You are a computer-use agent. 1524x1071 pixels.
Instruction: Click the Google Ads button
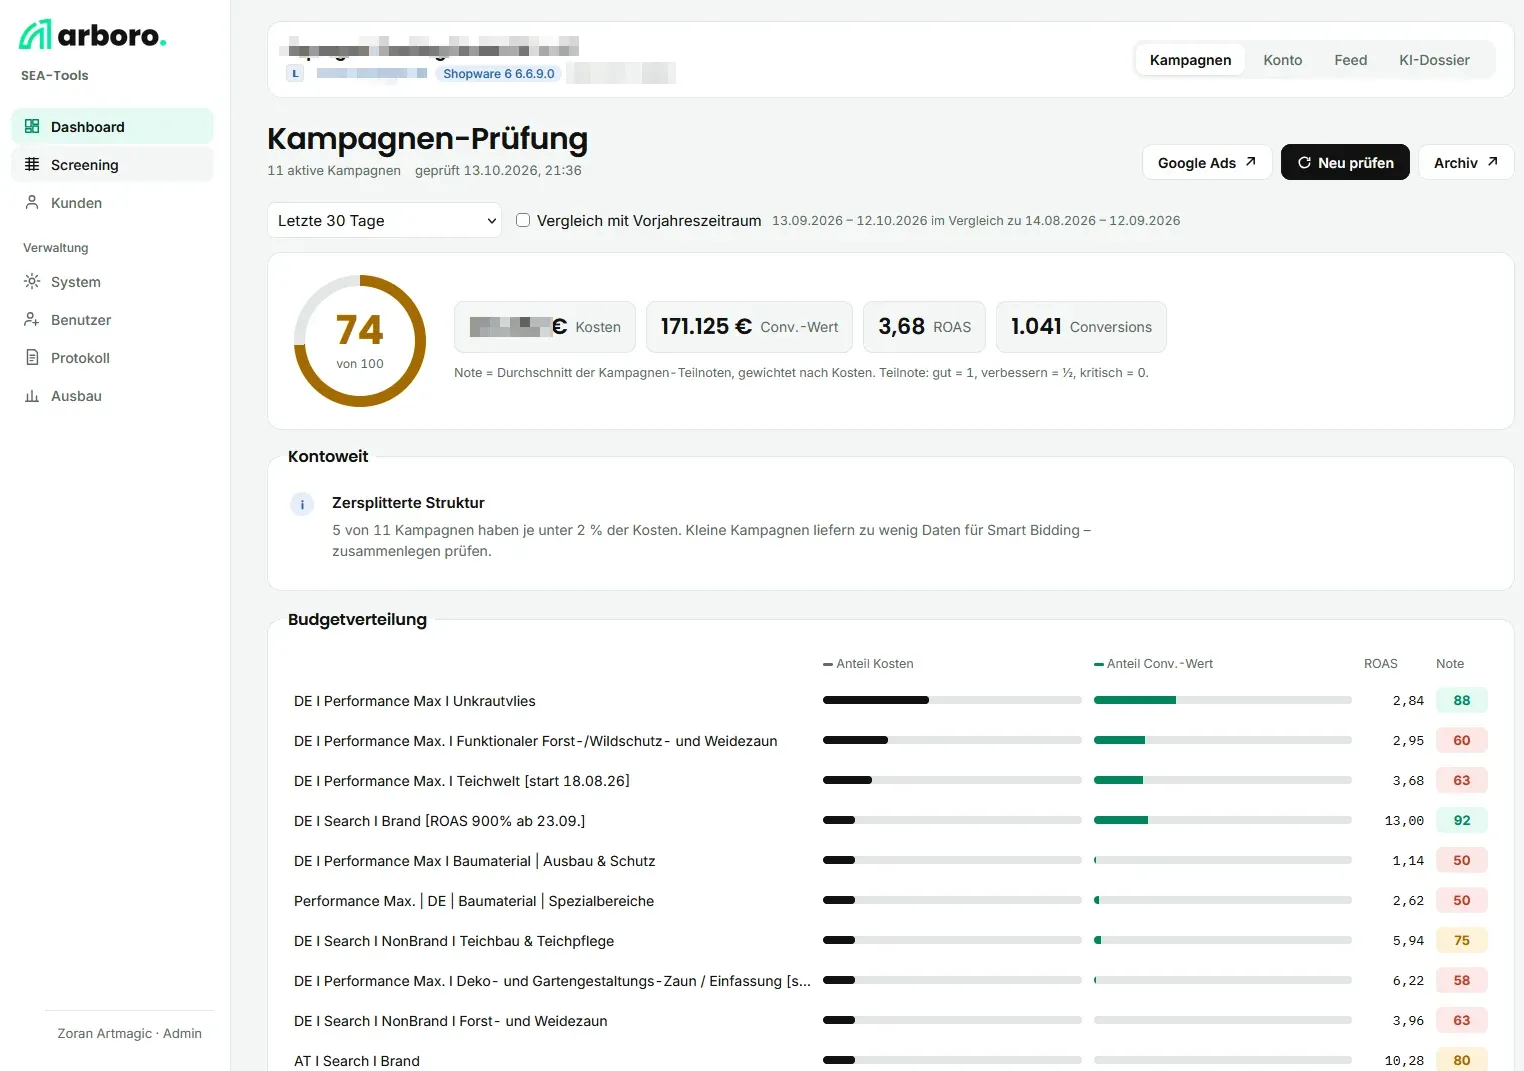tap(1207, 163)
